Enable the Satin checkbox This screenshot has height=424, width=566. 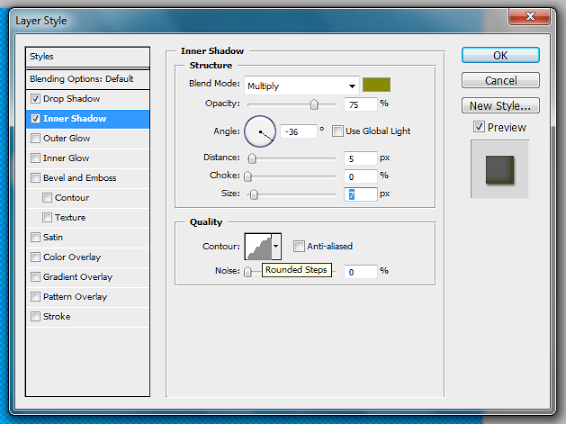35,237
